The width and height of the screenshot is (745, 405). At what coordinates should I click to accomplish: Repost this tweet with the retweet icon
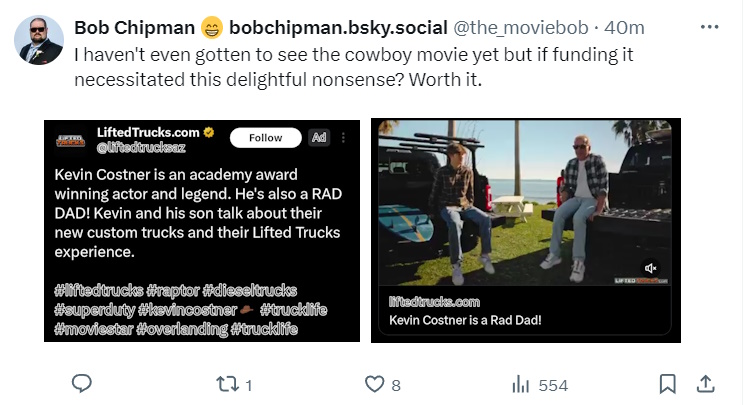pos(226,384)
